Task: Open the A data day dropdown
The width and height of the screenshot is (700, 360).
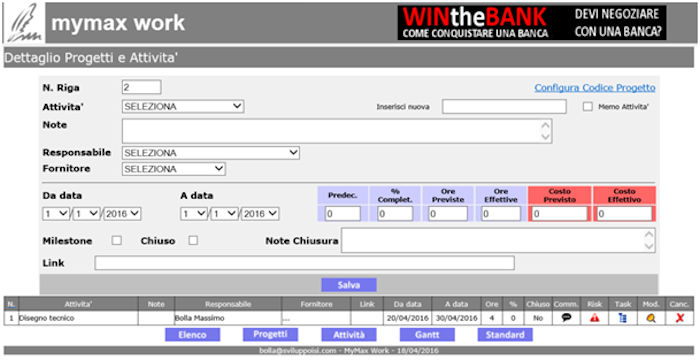Action: tap(194, 214)
